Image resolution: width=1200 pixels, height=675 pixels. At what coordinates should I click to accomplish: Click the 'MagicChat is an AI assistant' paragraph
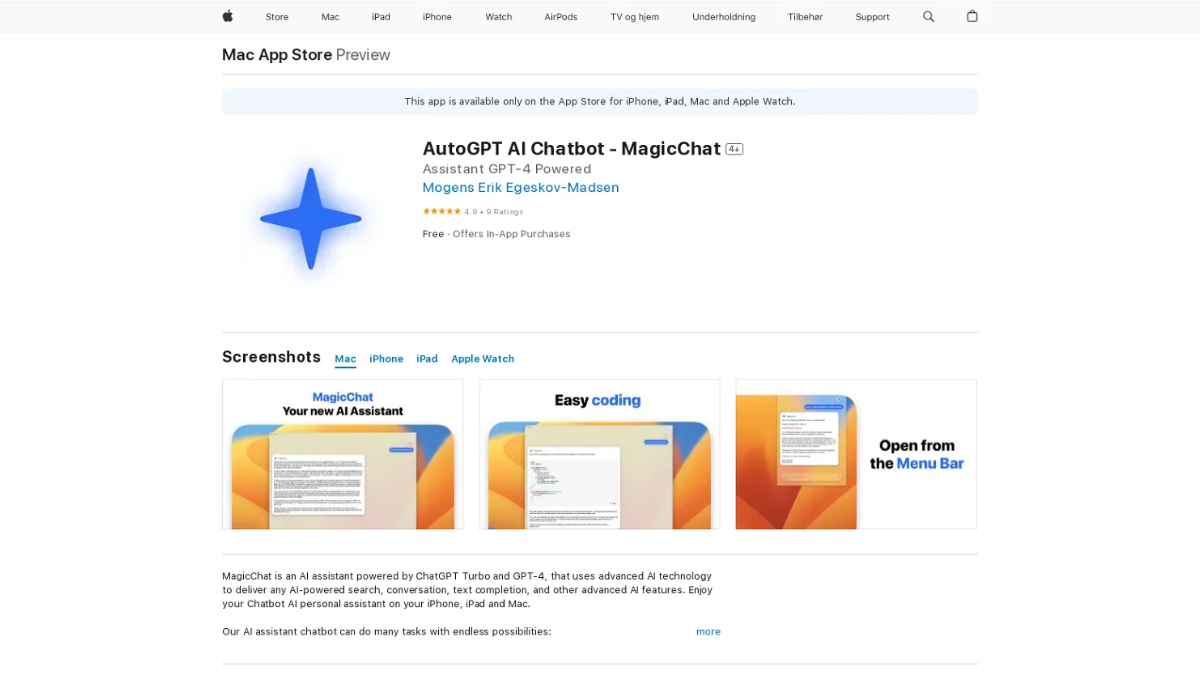pyautogui.click(x=467, y=590)
